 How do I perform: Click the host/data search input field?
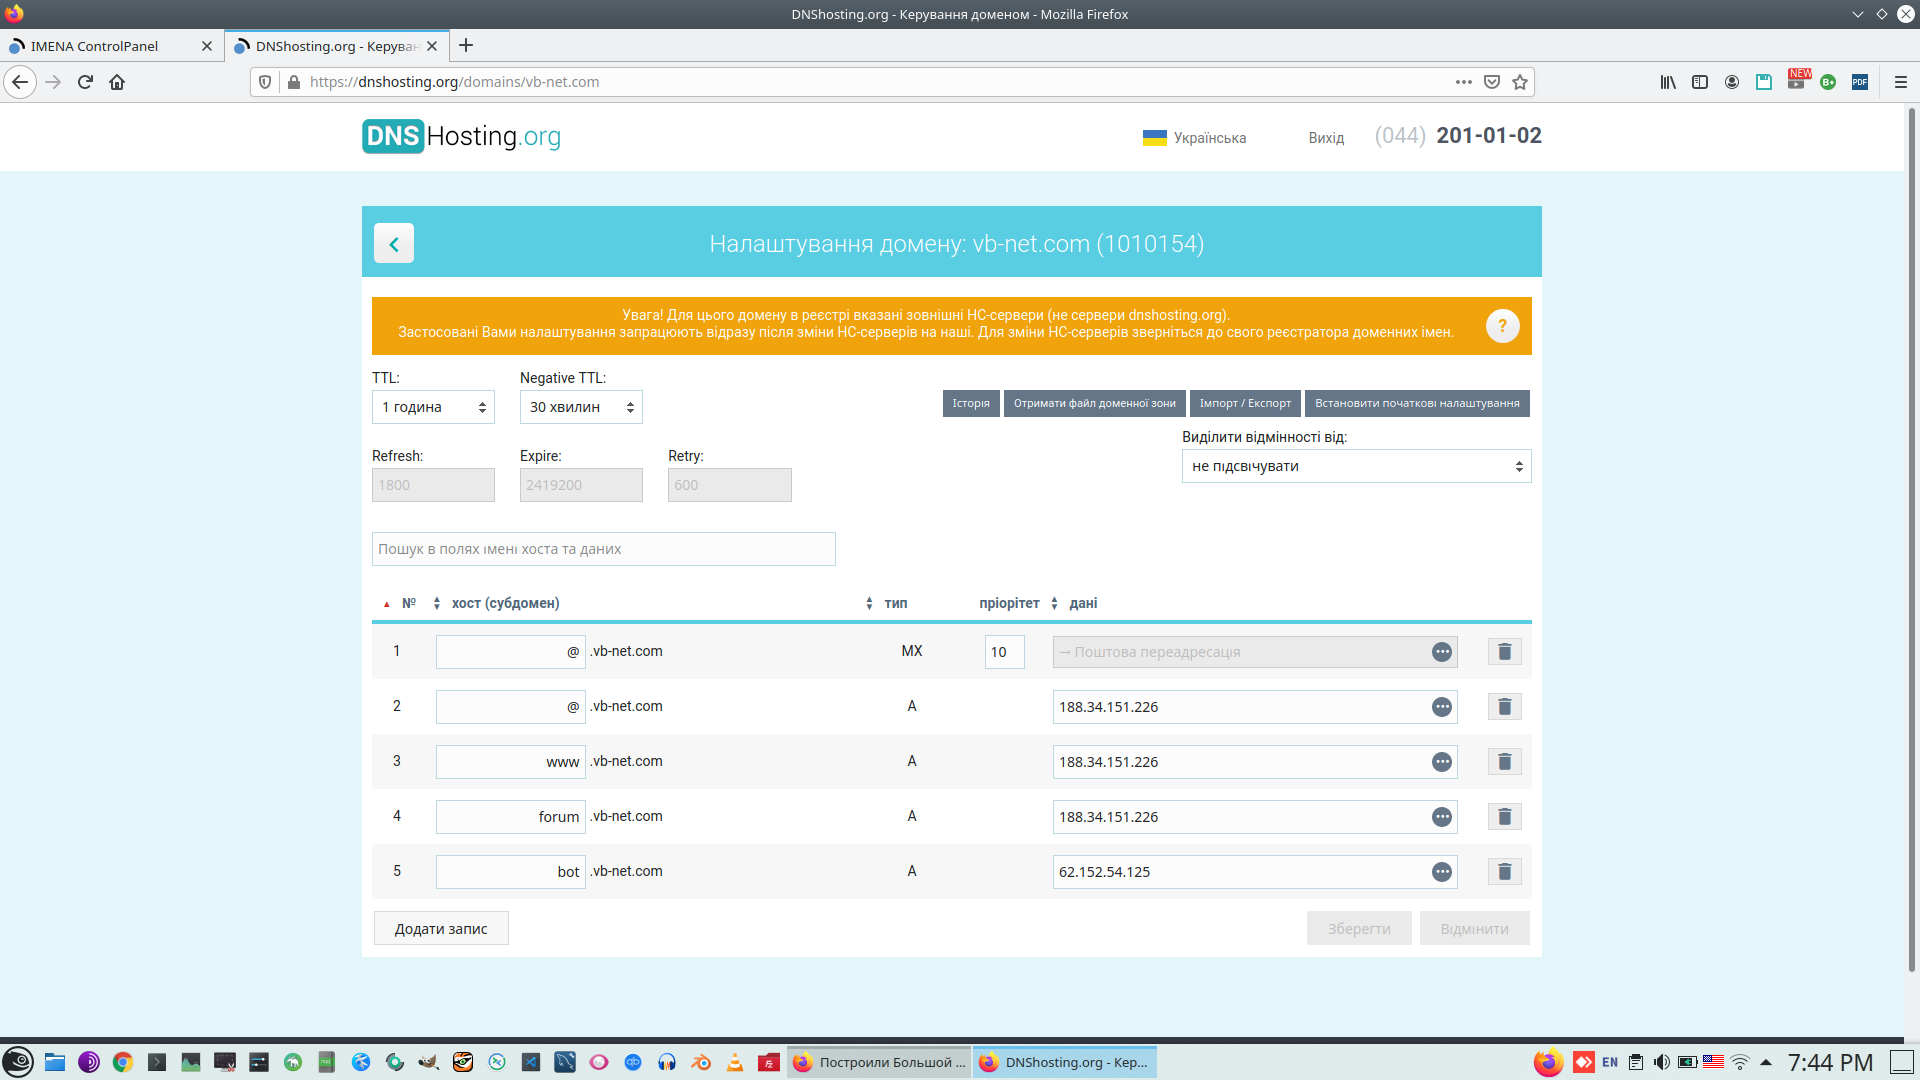pyautogui.click(x=603, y=549)
